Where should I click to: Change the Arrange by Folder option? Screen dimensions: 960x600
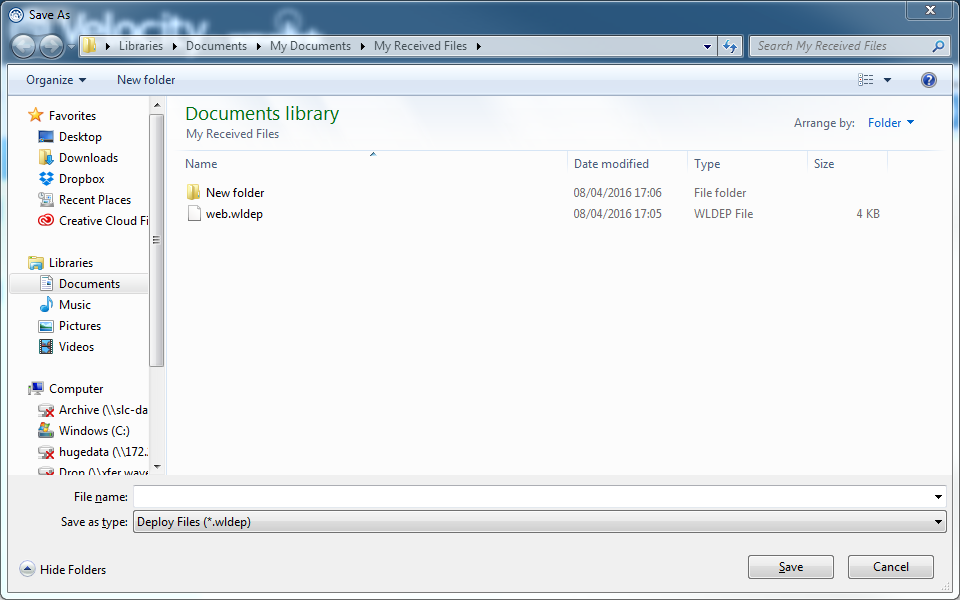[889, 122]
